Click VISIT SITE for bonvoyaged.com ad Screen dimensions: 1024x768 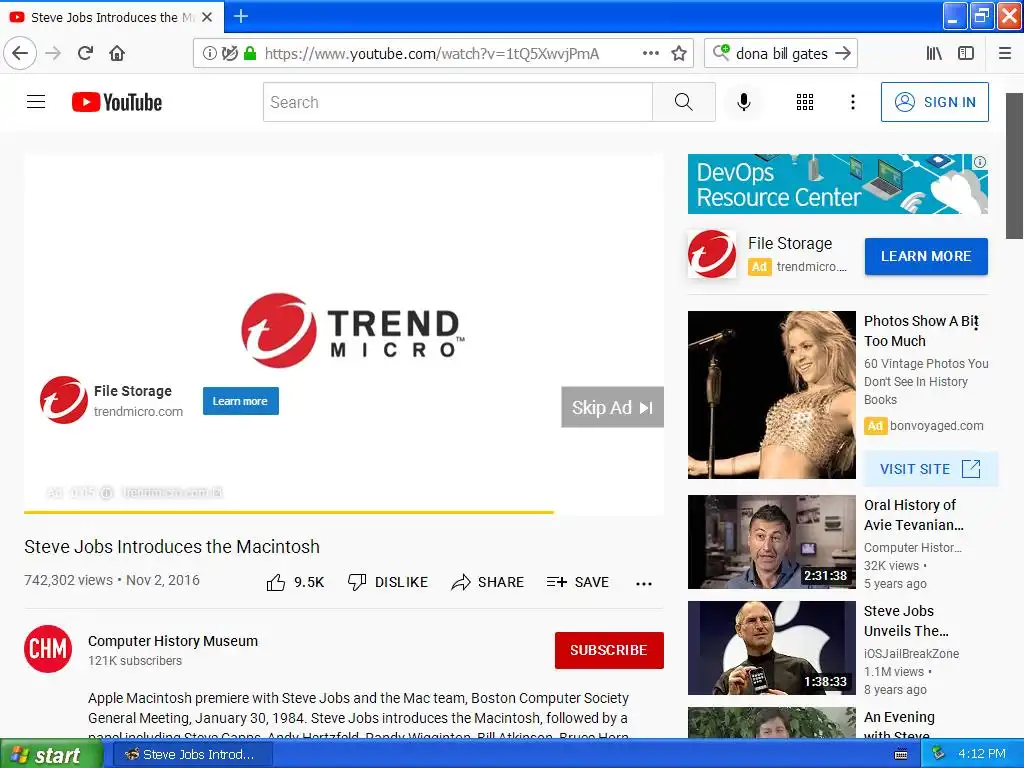point(930,469)
